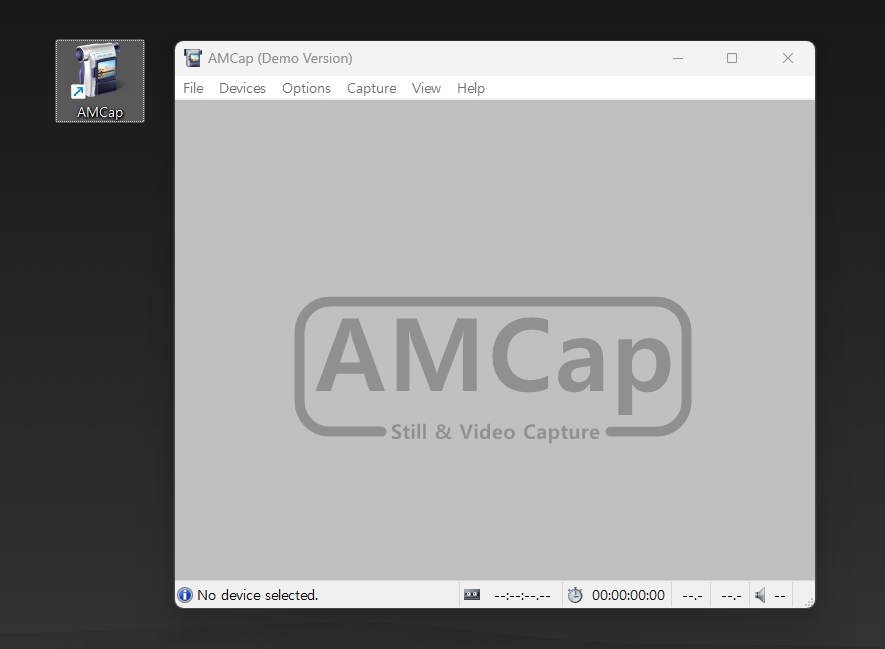
Task: Open the Help menu
Action: click(x=470, y=88)
